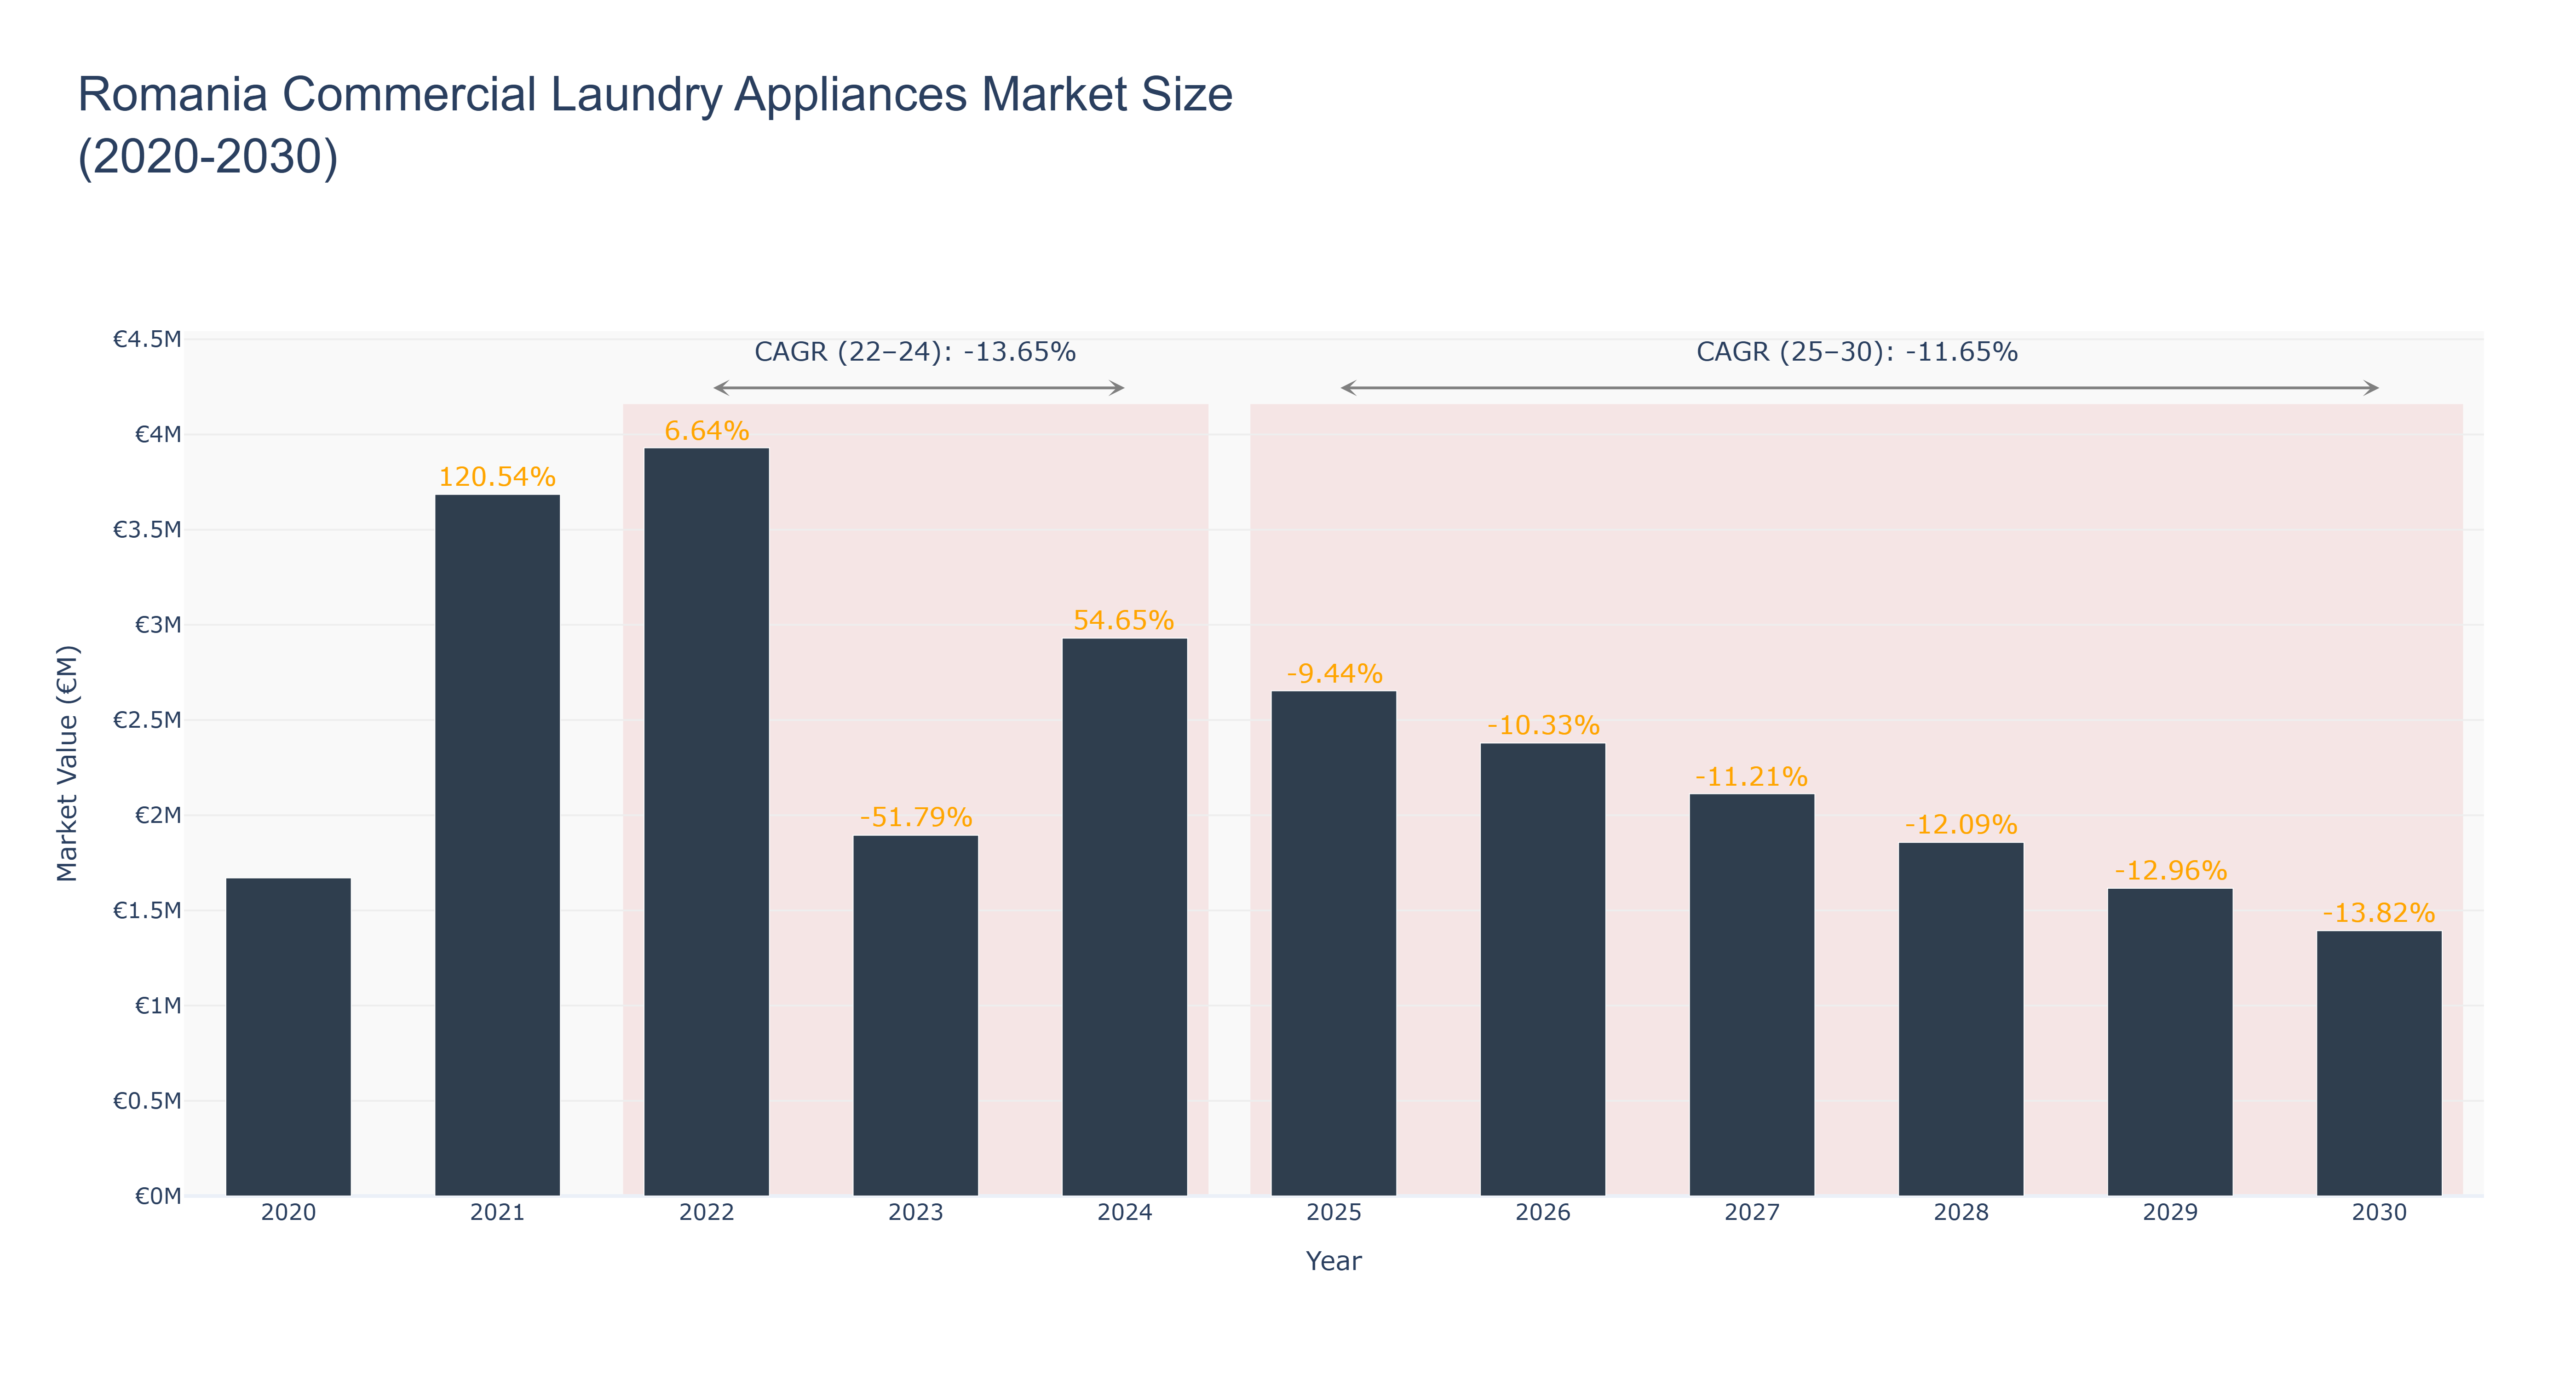Click the -11.21% growth label
The height and width of the screenshot is (1380, 2576).
[x=1751, y=777]
